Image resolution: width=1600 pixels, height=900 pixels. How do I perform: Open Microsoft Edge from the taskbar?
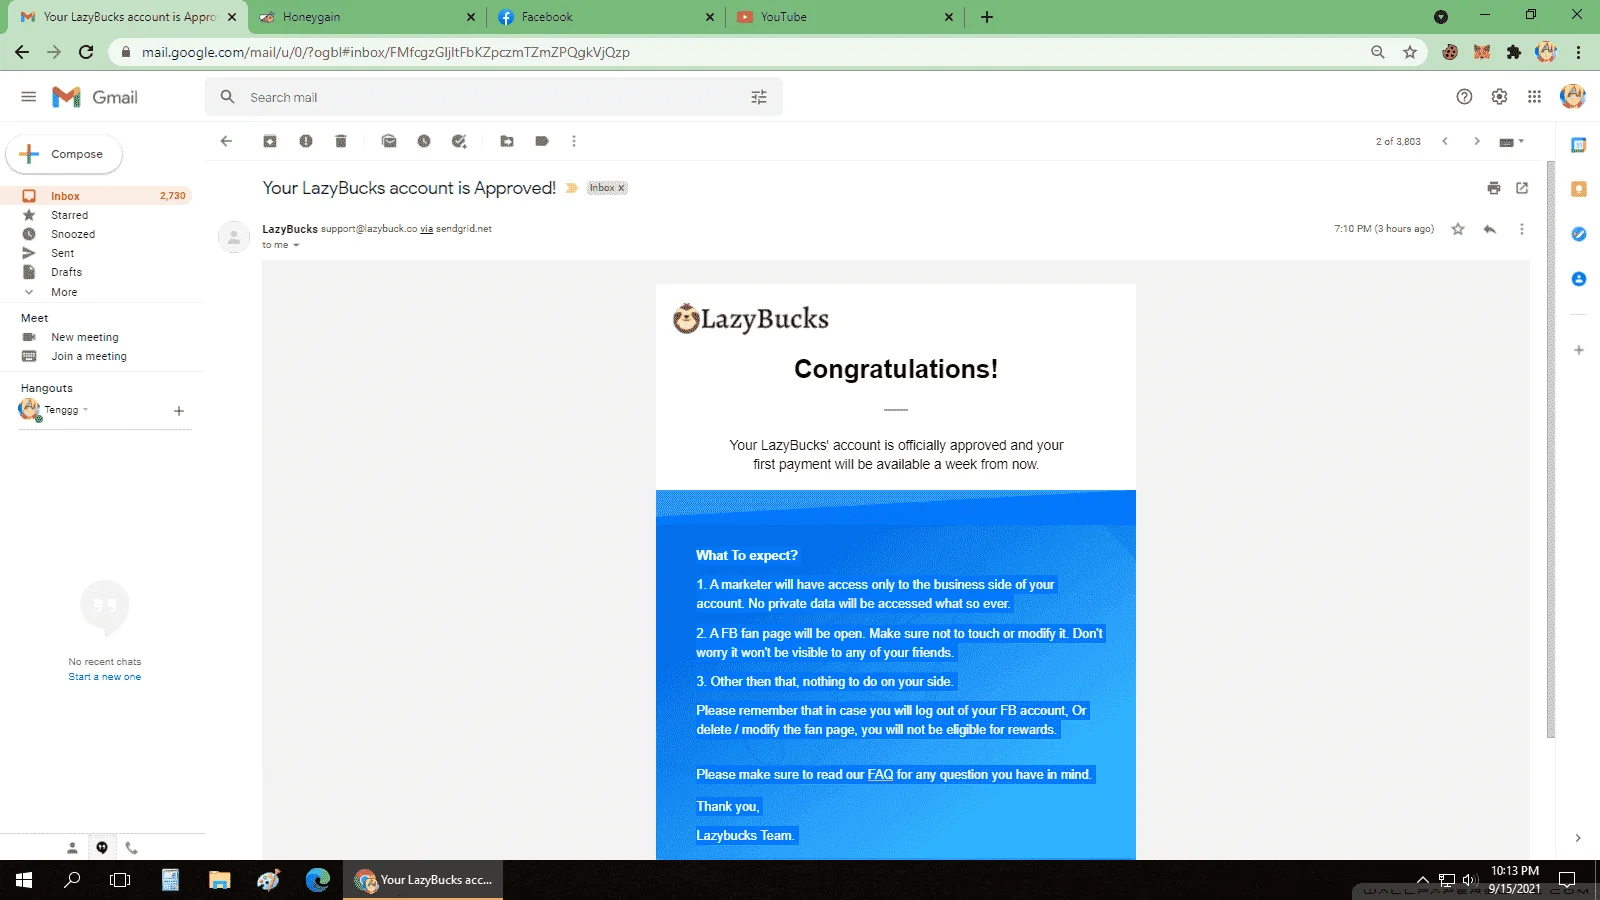click(x=318, y=880)
